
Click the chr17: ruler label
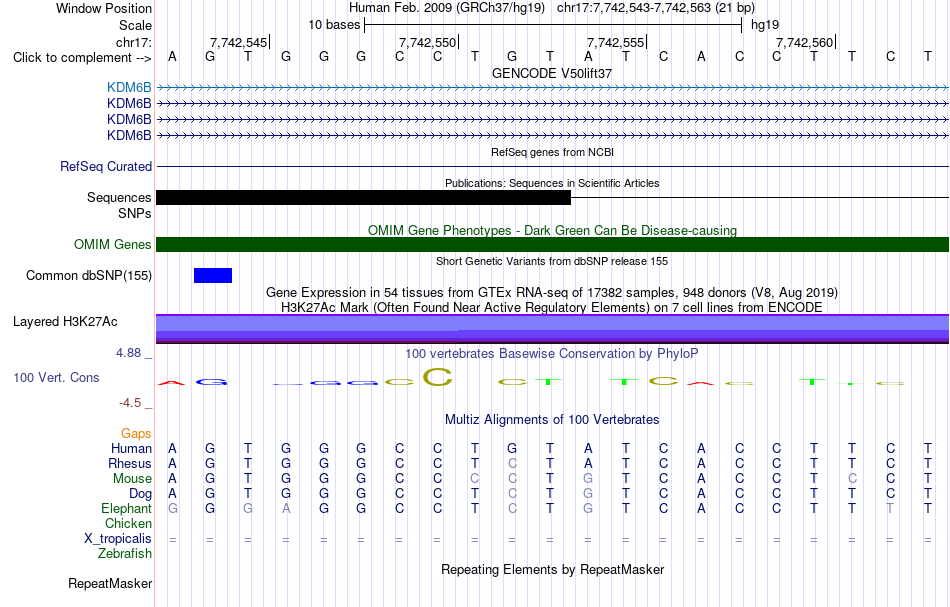click(134, 42)
